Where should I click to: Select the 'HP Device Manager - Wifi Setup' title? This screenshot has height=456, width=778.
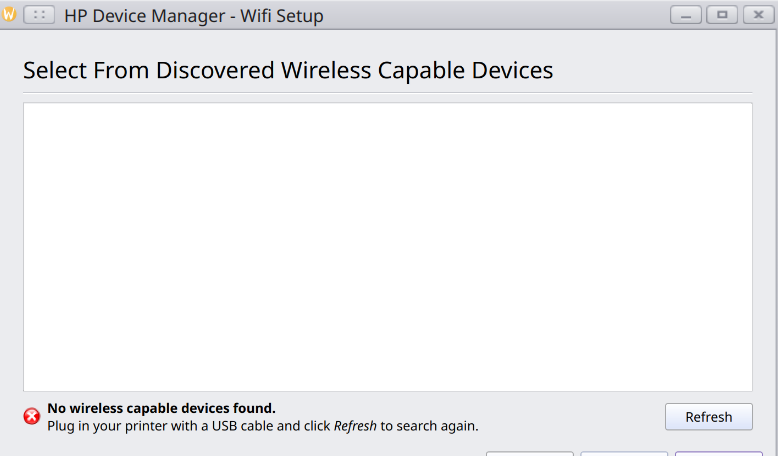(x=194, y=16)
